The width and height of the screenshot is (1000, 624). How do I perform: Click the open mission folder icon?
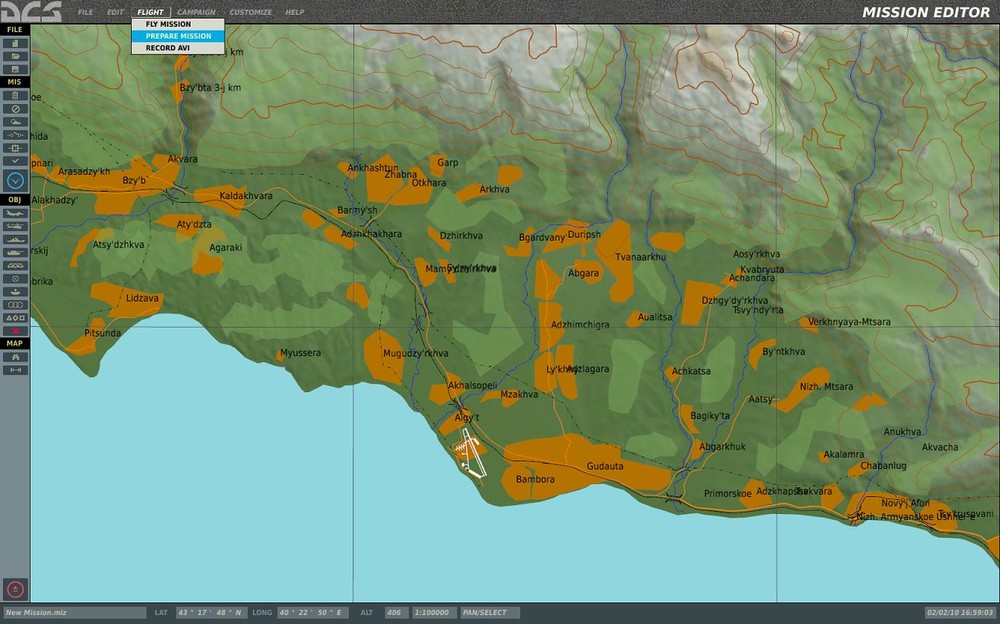[15, 56]
